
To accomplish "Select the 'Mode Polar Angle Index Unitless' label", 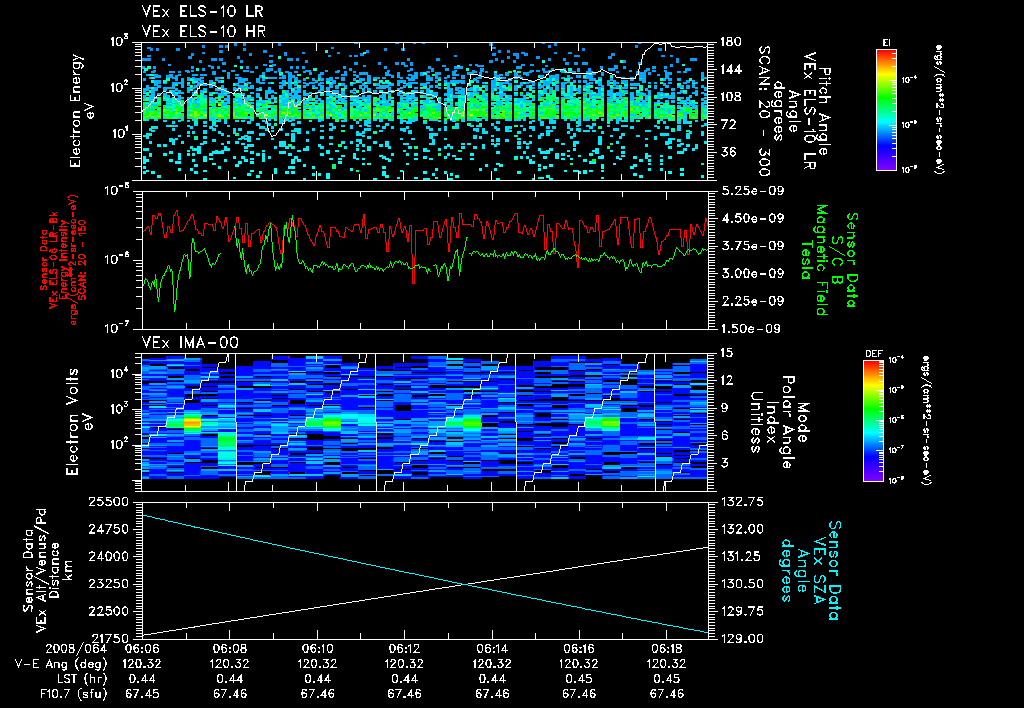I will tap(779, 422).
